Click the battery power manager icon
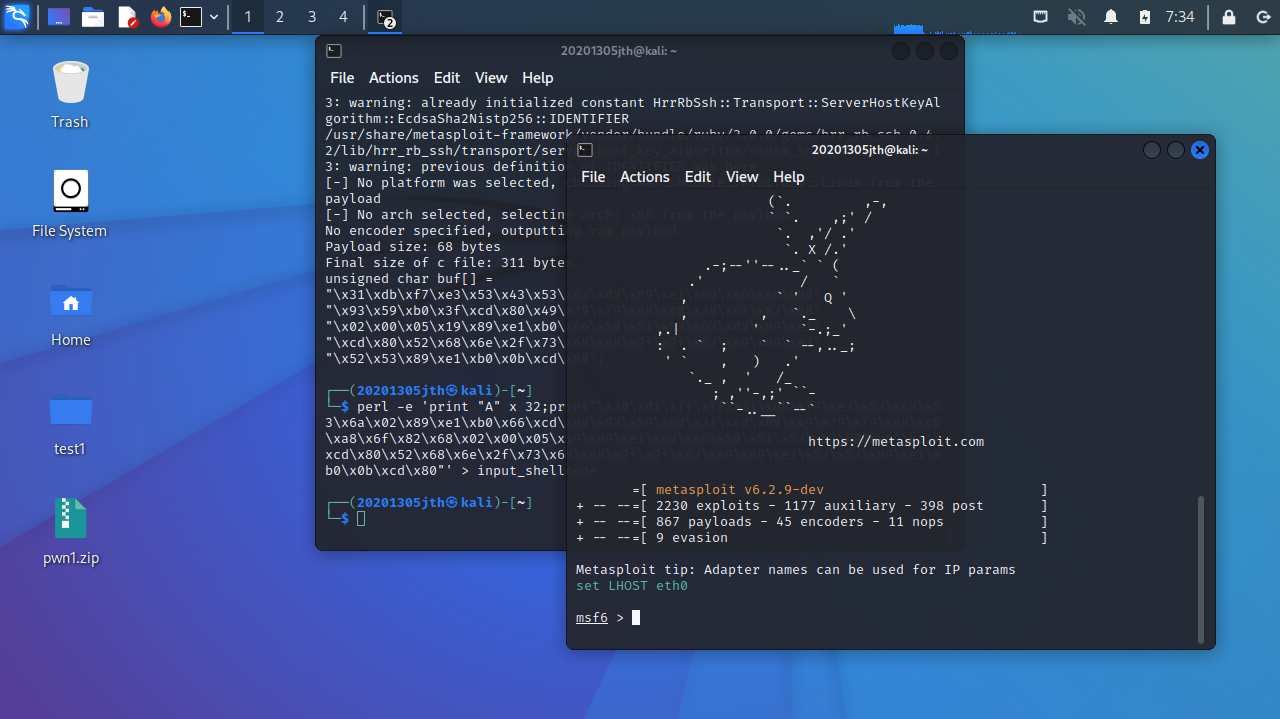Screen dimensions: 1280x719 tap(1145, 17)
